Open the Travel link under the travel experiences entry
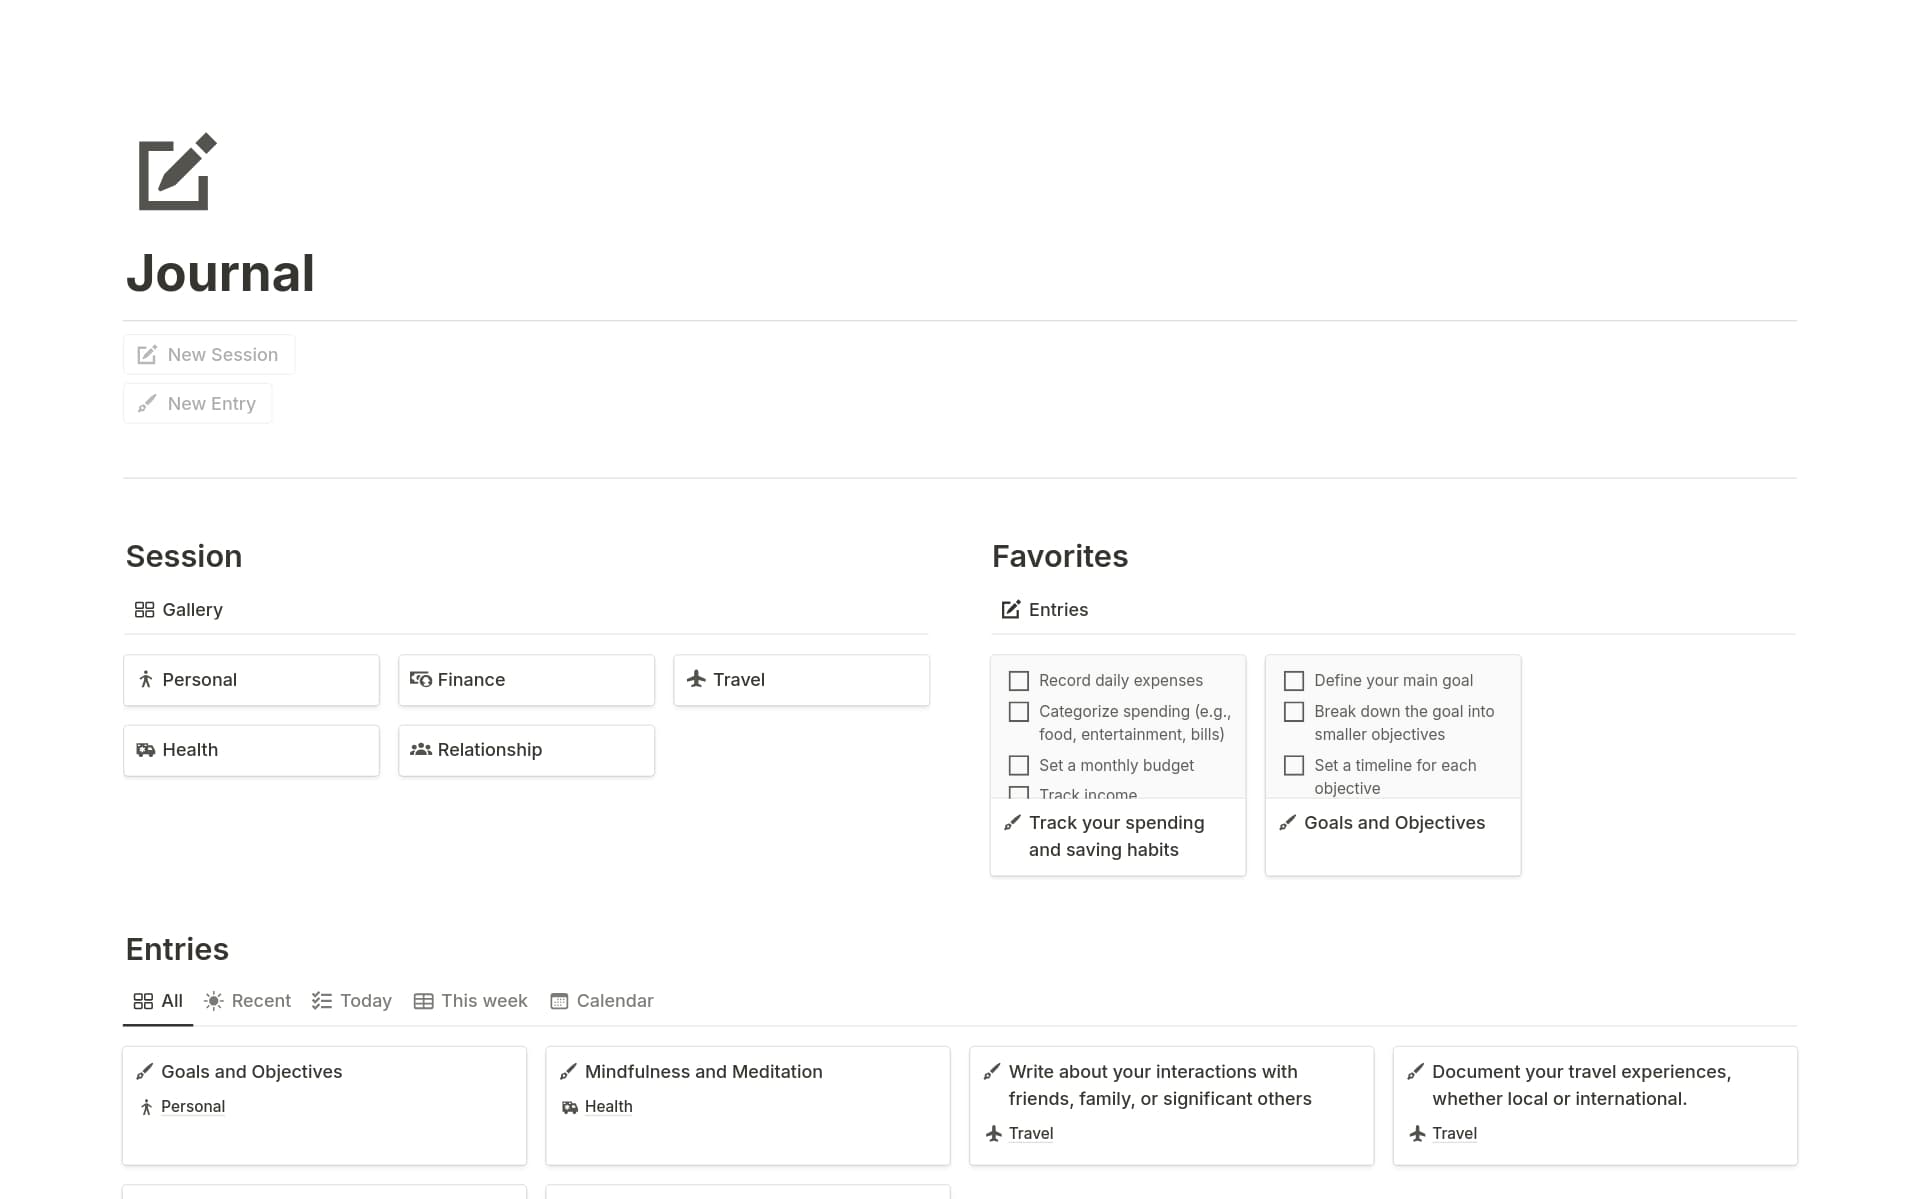This screenshot has width=1920, height=1199. [x=1454, y=1133]
